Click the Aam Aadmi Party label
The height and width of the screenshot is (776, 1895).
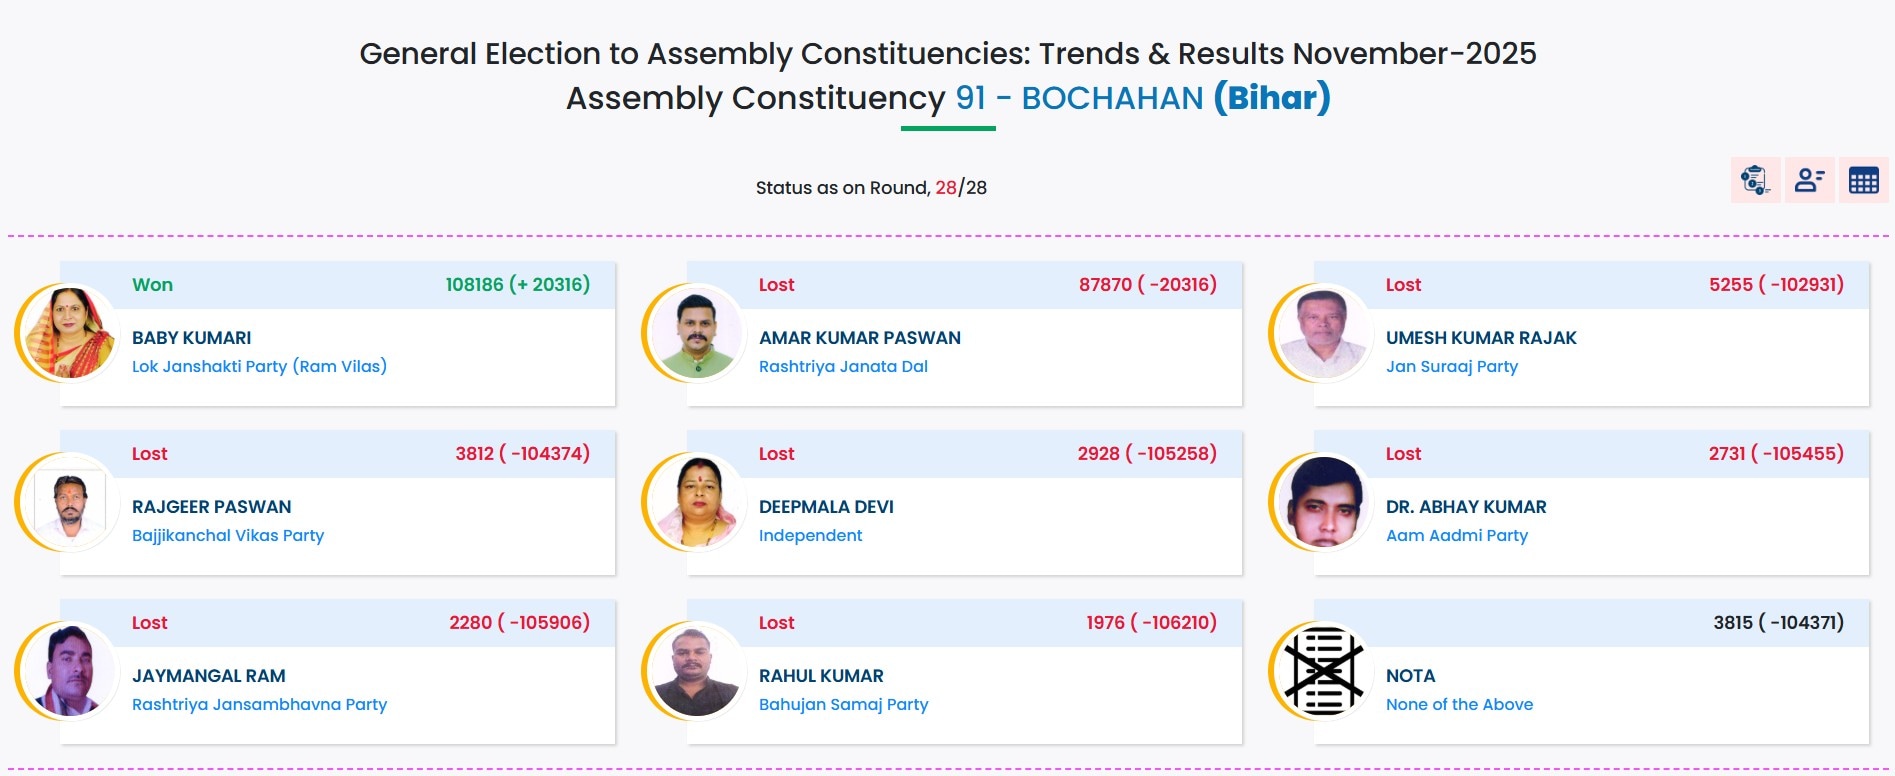(1456, 535)
